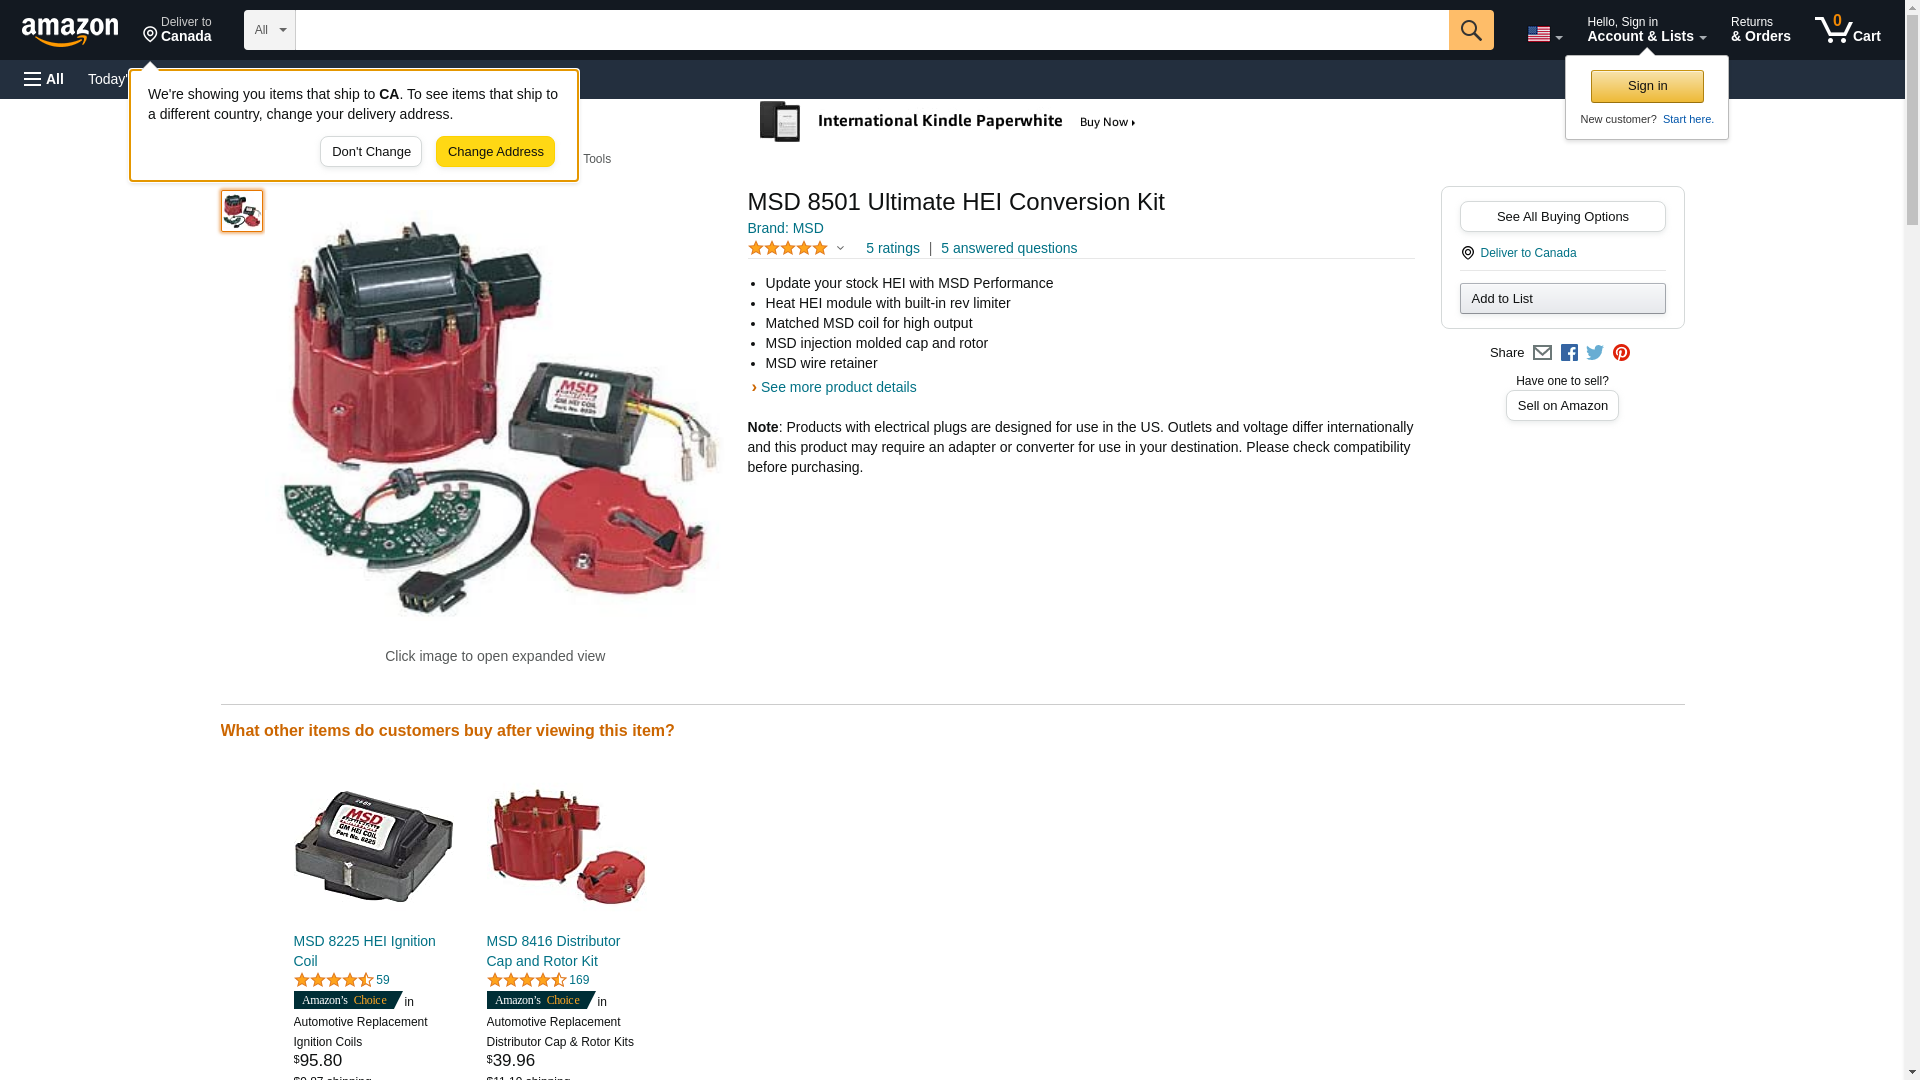1920x1080 pixels.
Task: Open the All hamburger menu
Action: (x=44, y=79)
